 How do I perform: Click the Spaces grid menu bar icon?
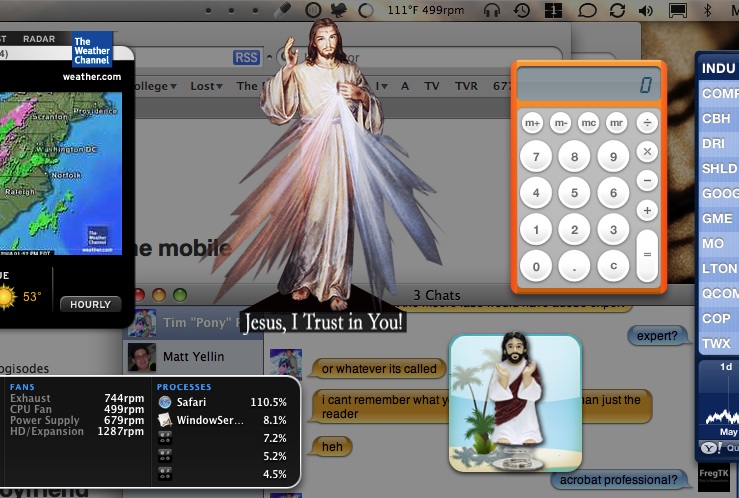click(x=553, y=10)
